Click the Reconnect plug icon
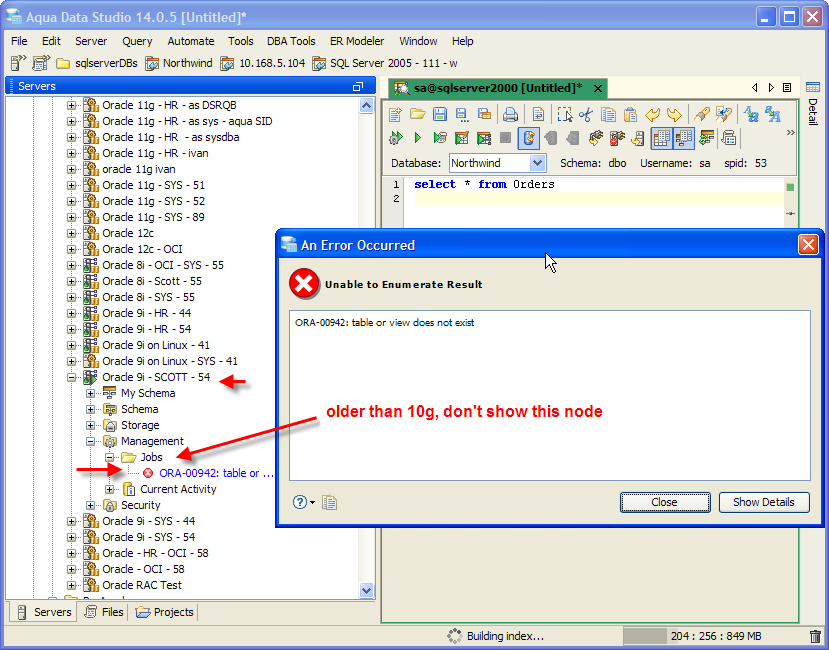Image resolution: width=829 pixels, height=650 pixels. (x=595, y=139)
